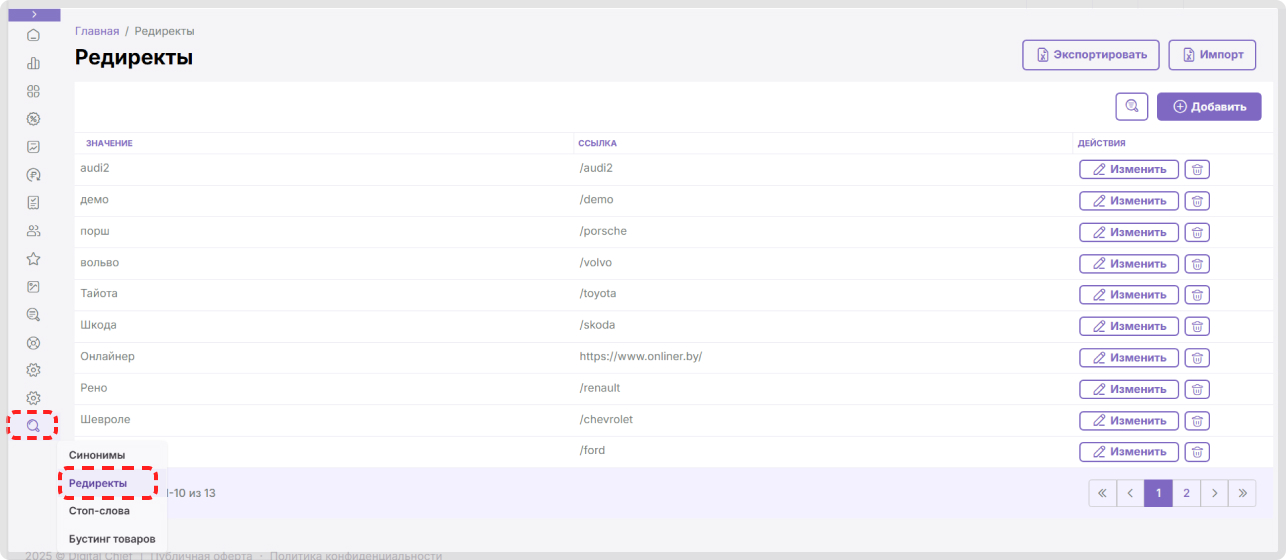The image size is (1286, 560).
Task: Open the bar chart statistics icon
Action: click(x=33, y=63)
